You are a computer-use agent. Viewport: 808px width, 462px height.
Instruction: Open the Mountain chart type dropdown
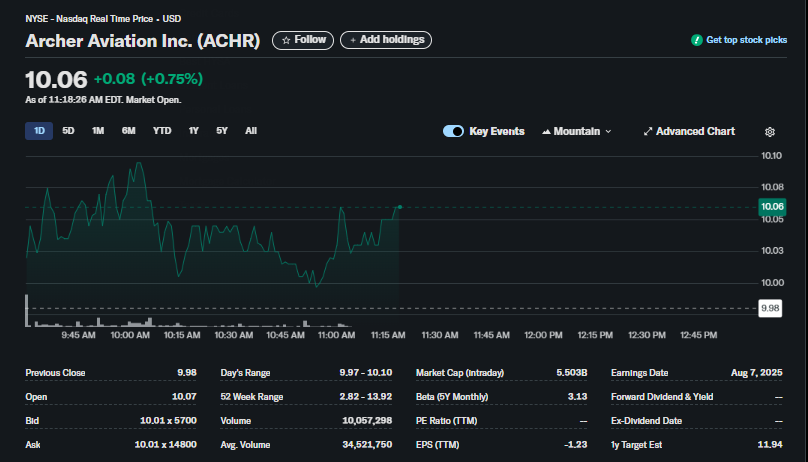pyautogui.click(x=577, y=131)
